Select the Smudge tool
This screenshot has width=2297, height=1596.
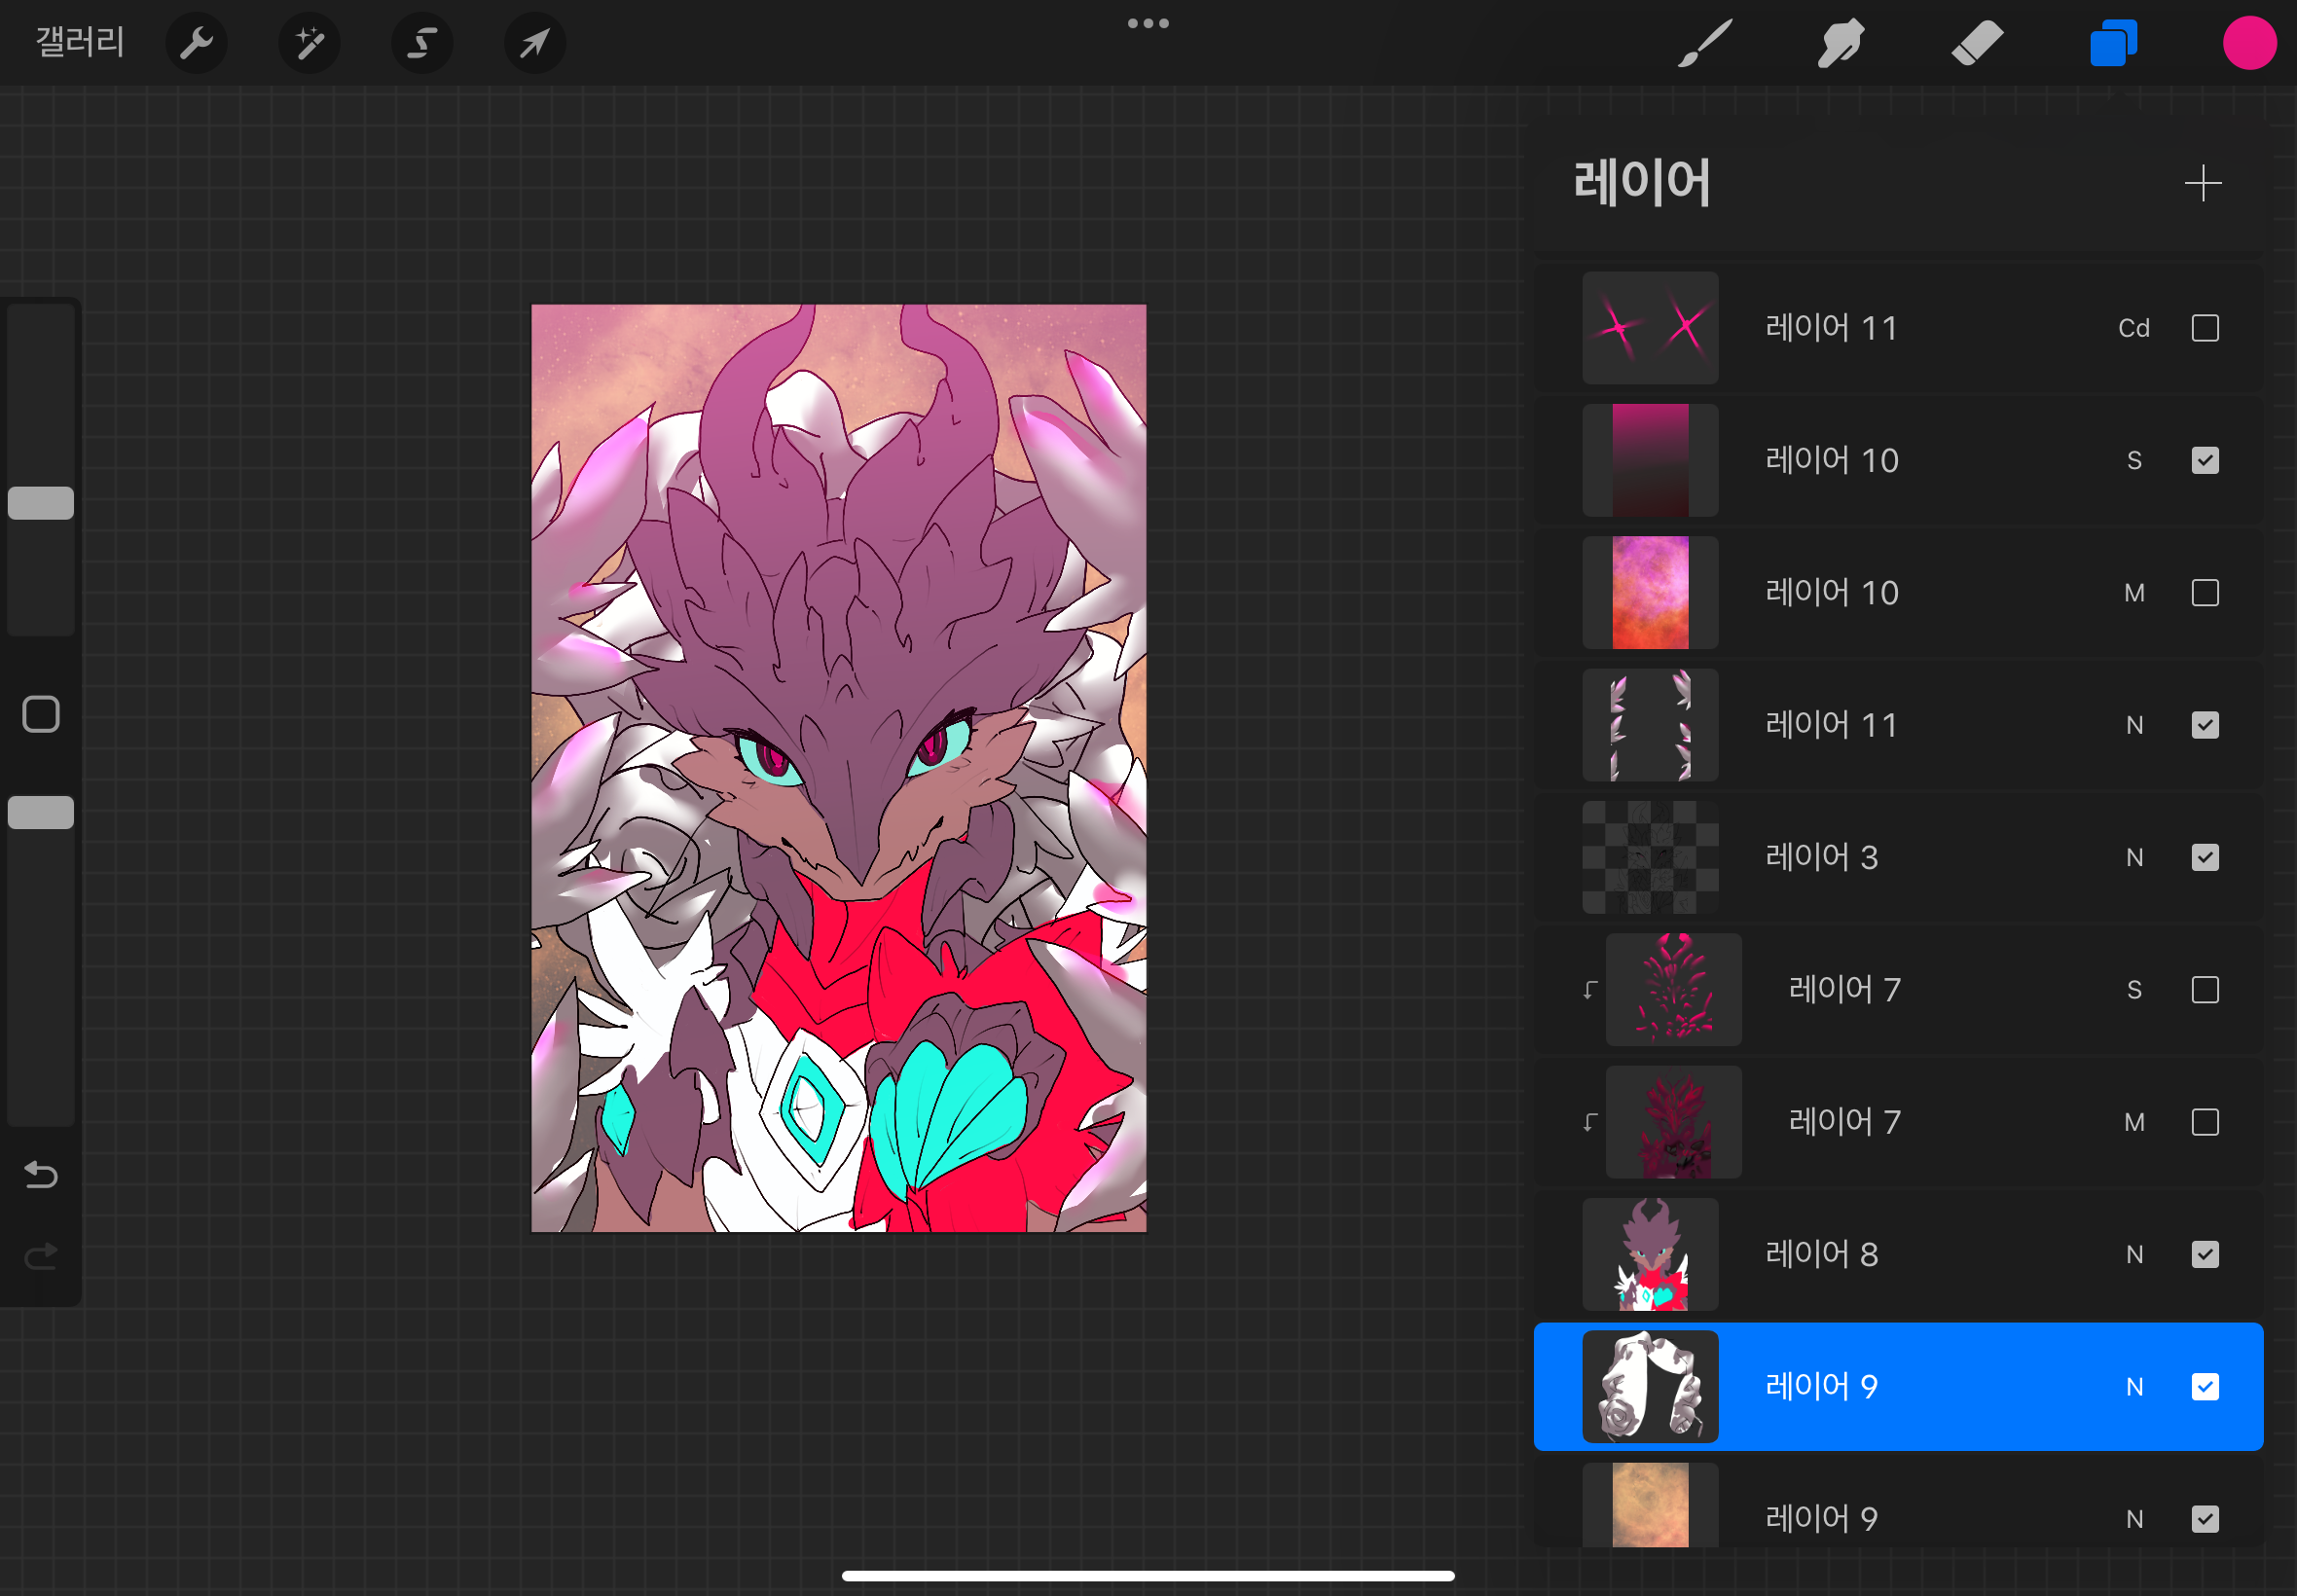point(1840,43)
